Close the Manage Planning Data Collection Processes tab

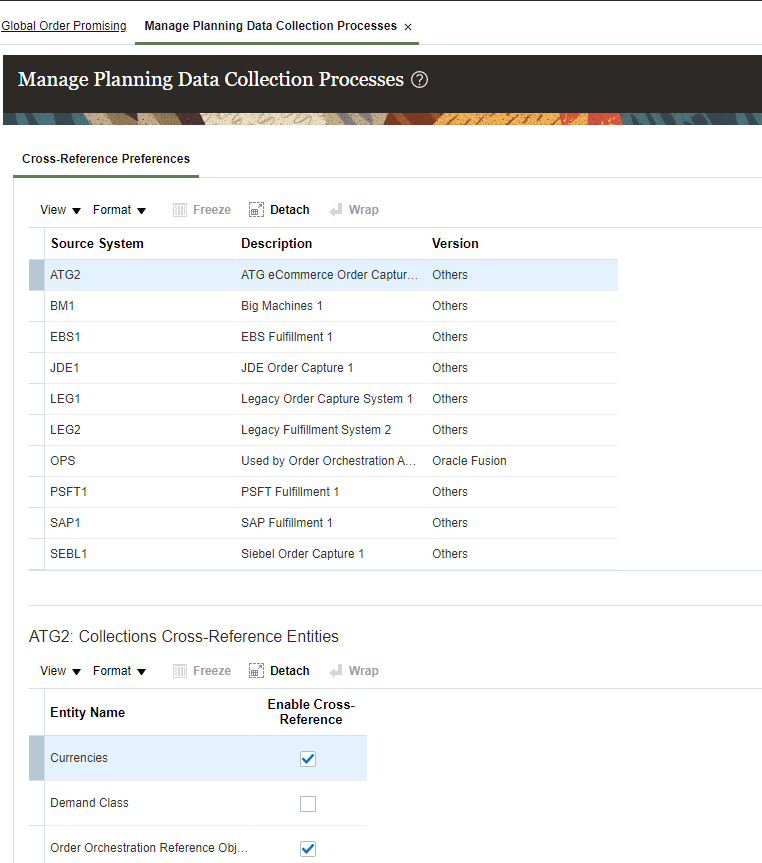point(408,27)
